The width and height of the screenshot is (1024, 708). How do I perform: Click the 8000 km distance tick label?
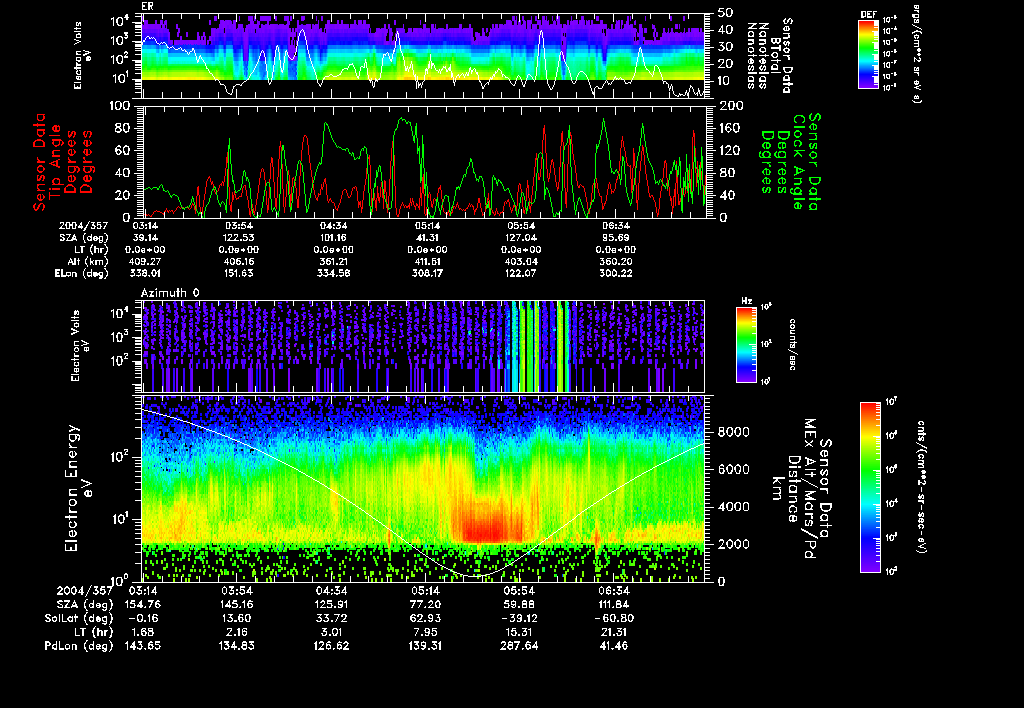[x=733, y=432]
